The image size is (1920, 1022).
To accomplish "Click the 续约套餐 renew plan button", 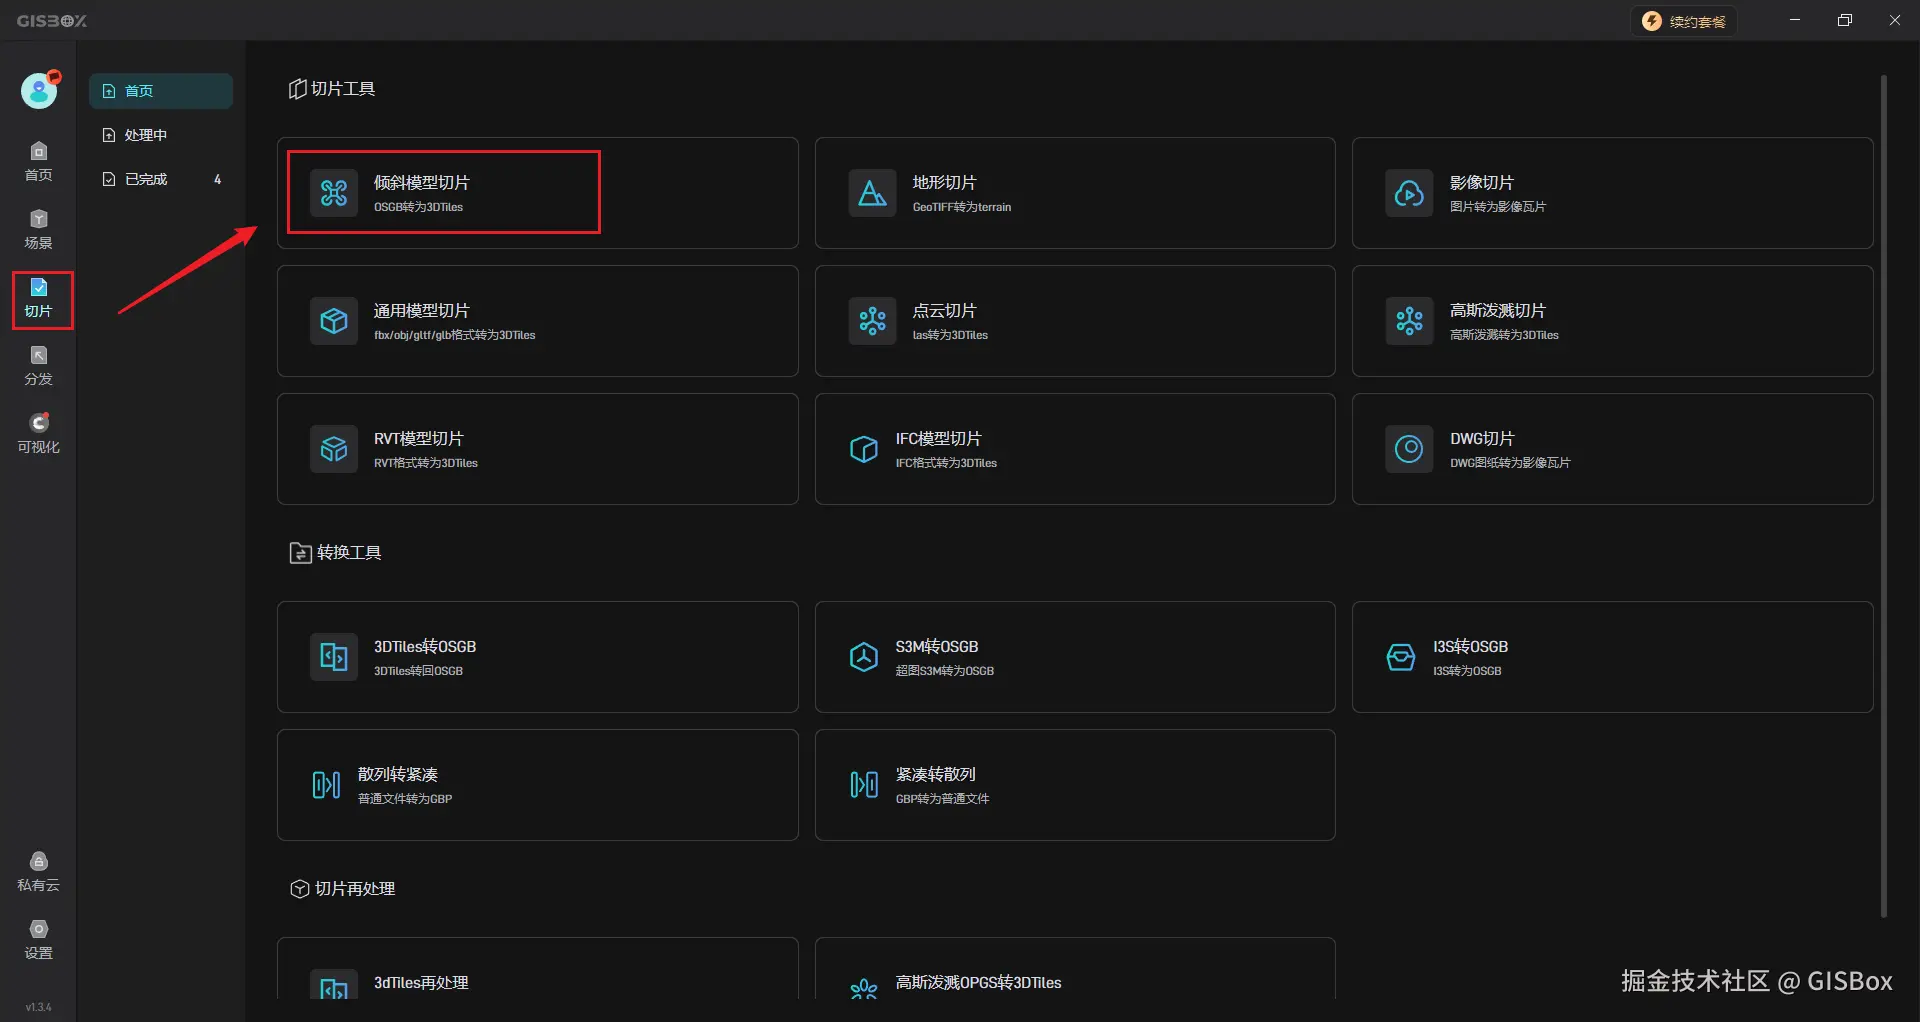I will [1685, 21].
